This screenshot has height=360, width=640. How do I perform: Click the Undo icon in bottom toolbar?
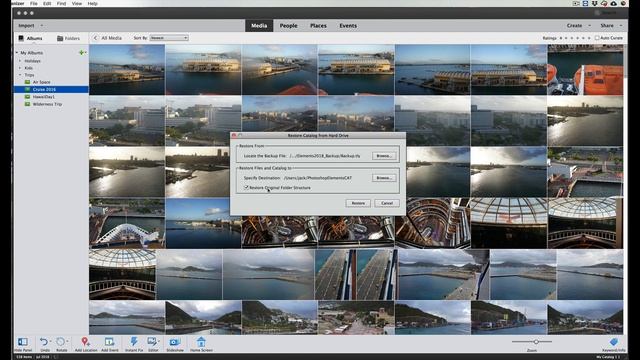click(x=44, y=342)
